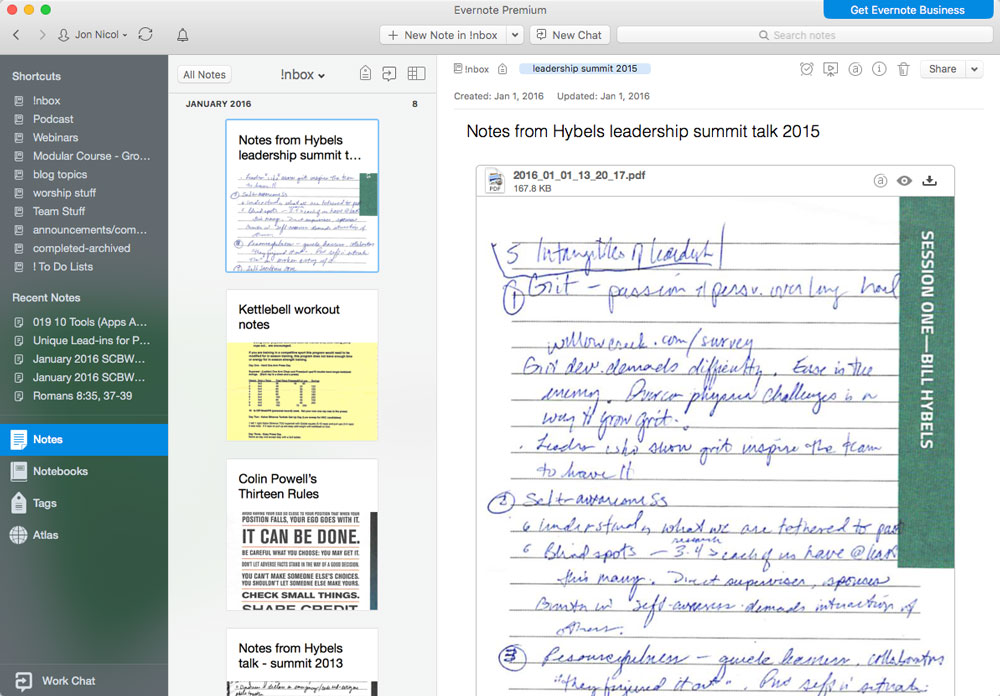Change note list view options icon
This screenshot has height=696, width=1000.
click(x=416, y=74)
